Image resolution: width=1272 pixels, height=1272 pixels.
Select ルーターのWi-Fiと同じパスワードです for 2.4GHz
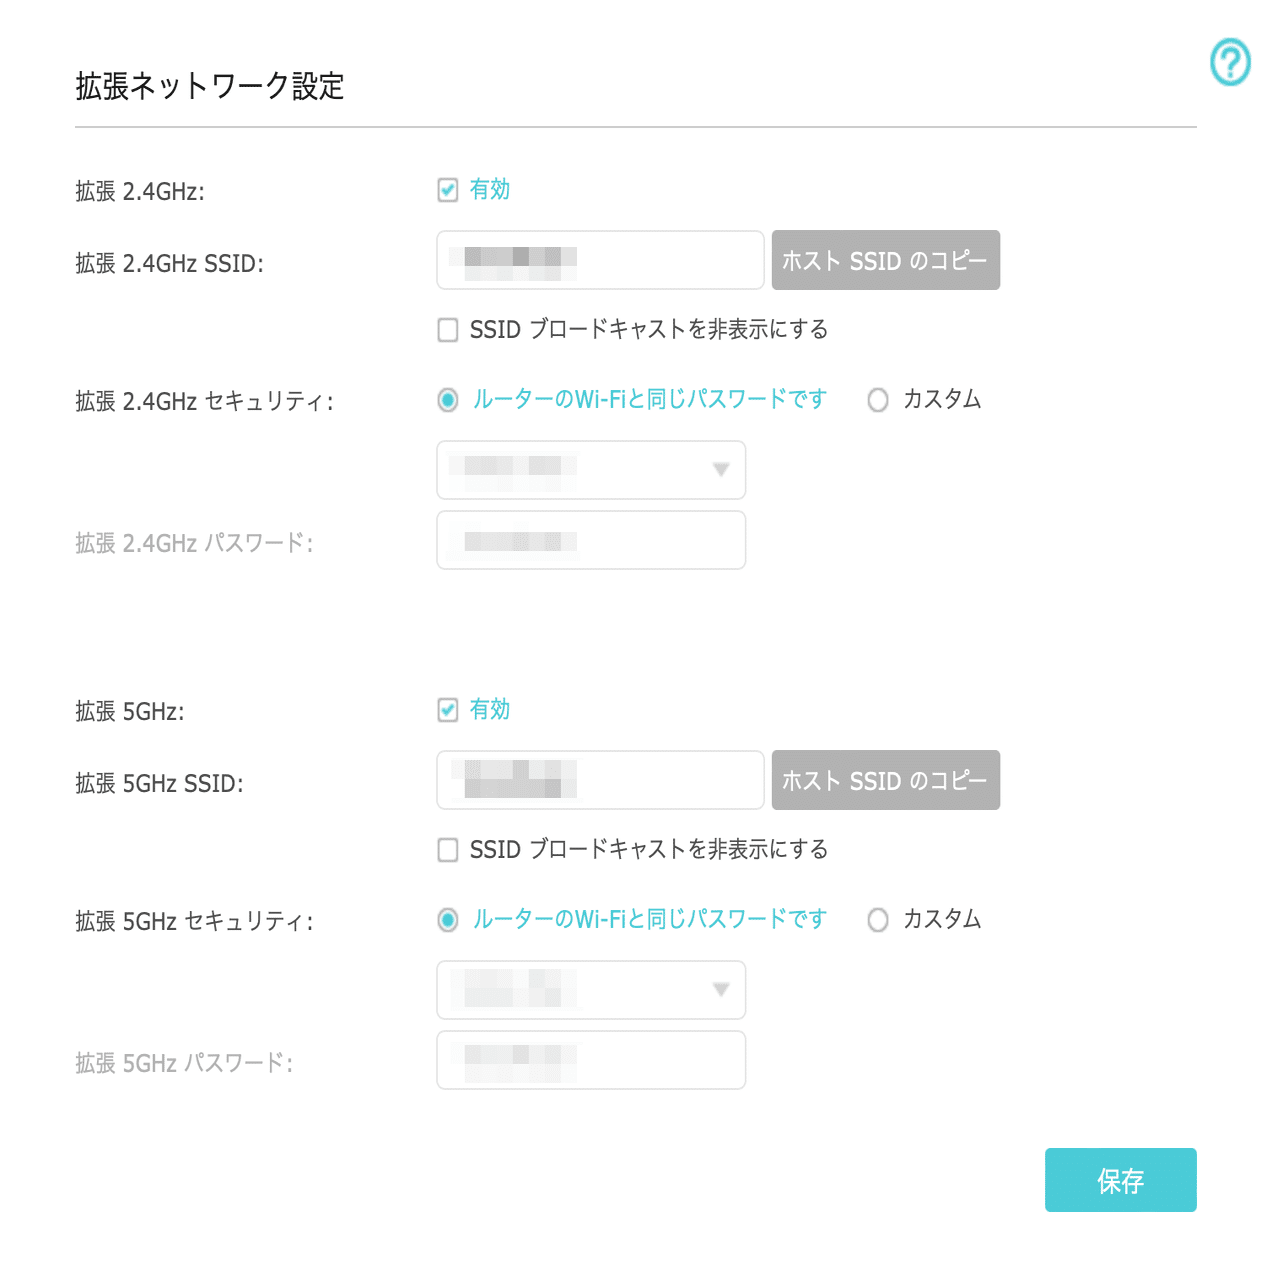[x=447, y=400]
